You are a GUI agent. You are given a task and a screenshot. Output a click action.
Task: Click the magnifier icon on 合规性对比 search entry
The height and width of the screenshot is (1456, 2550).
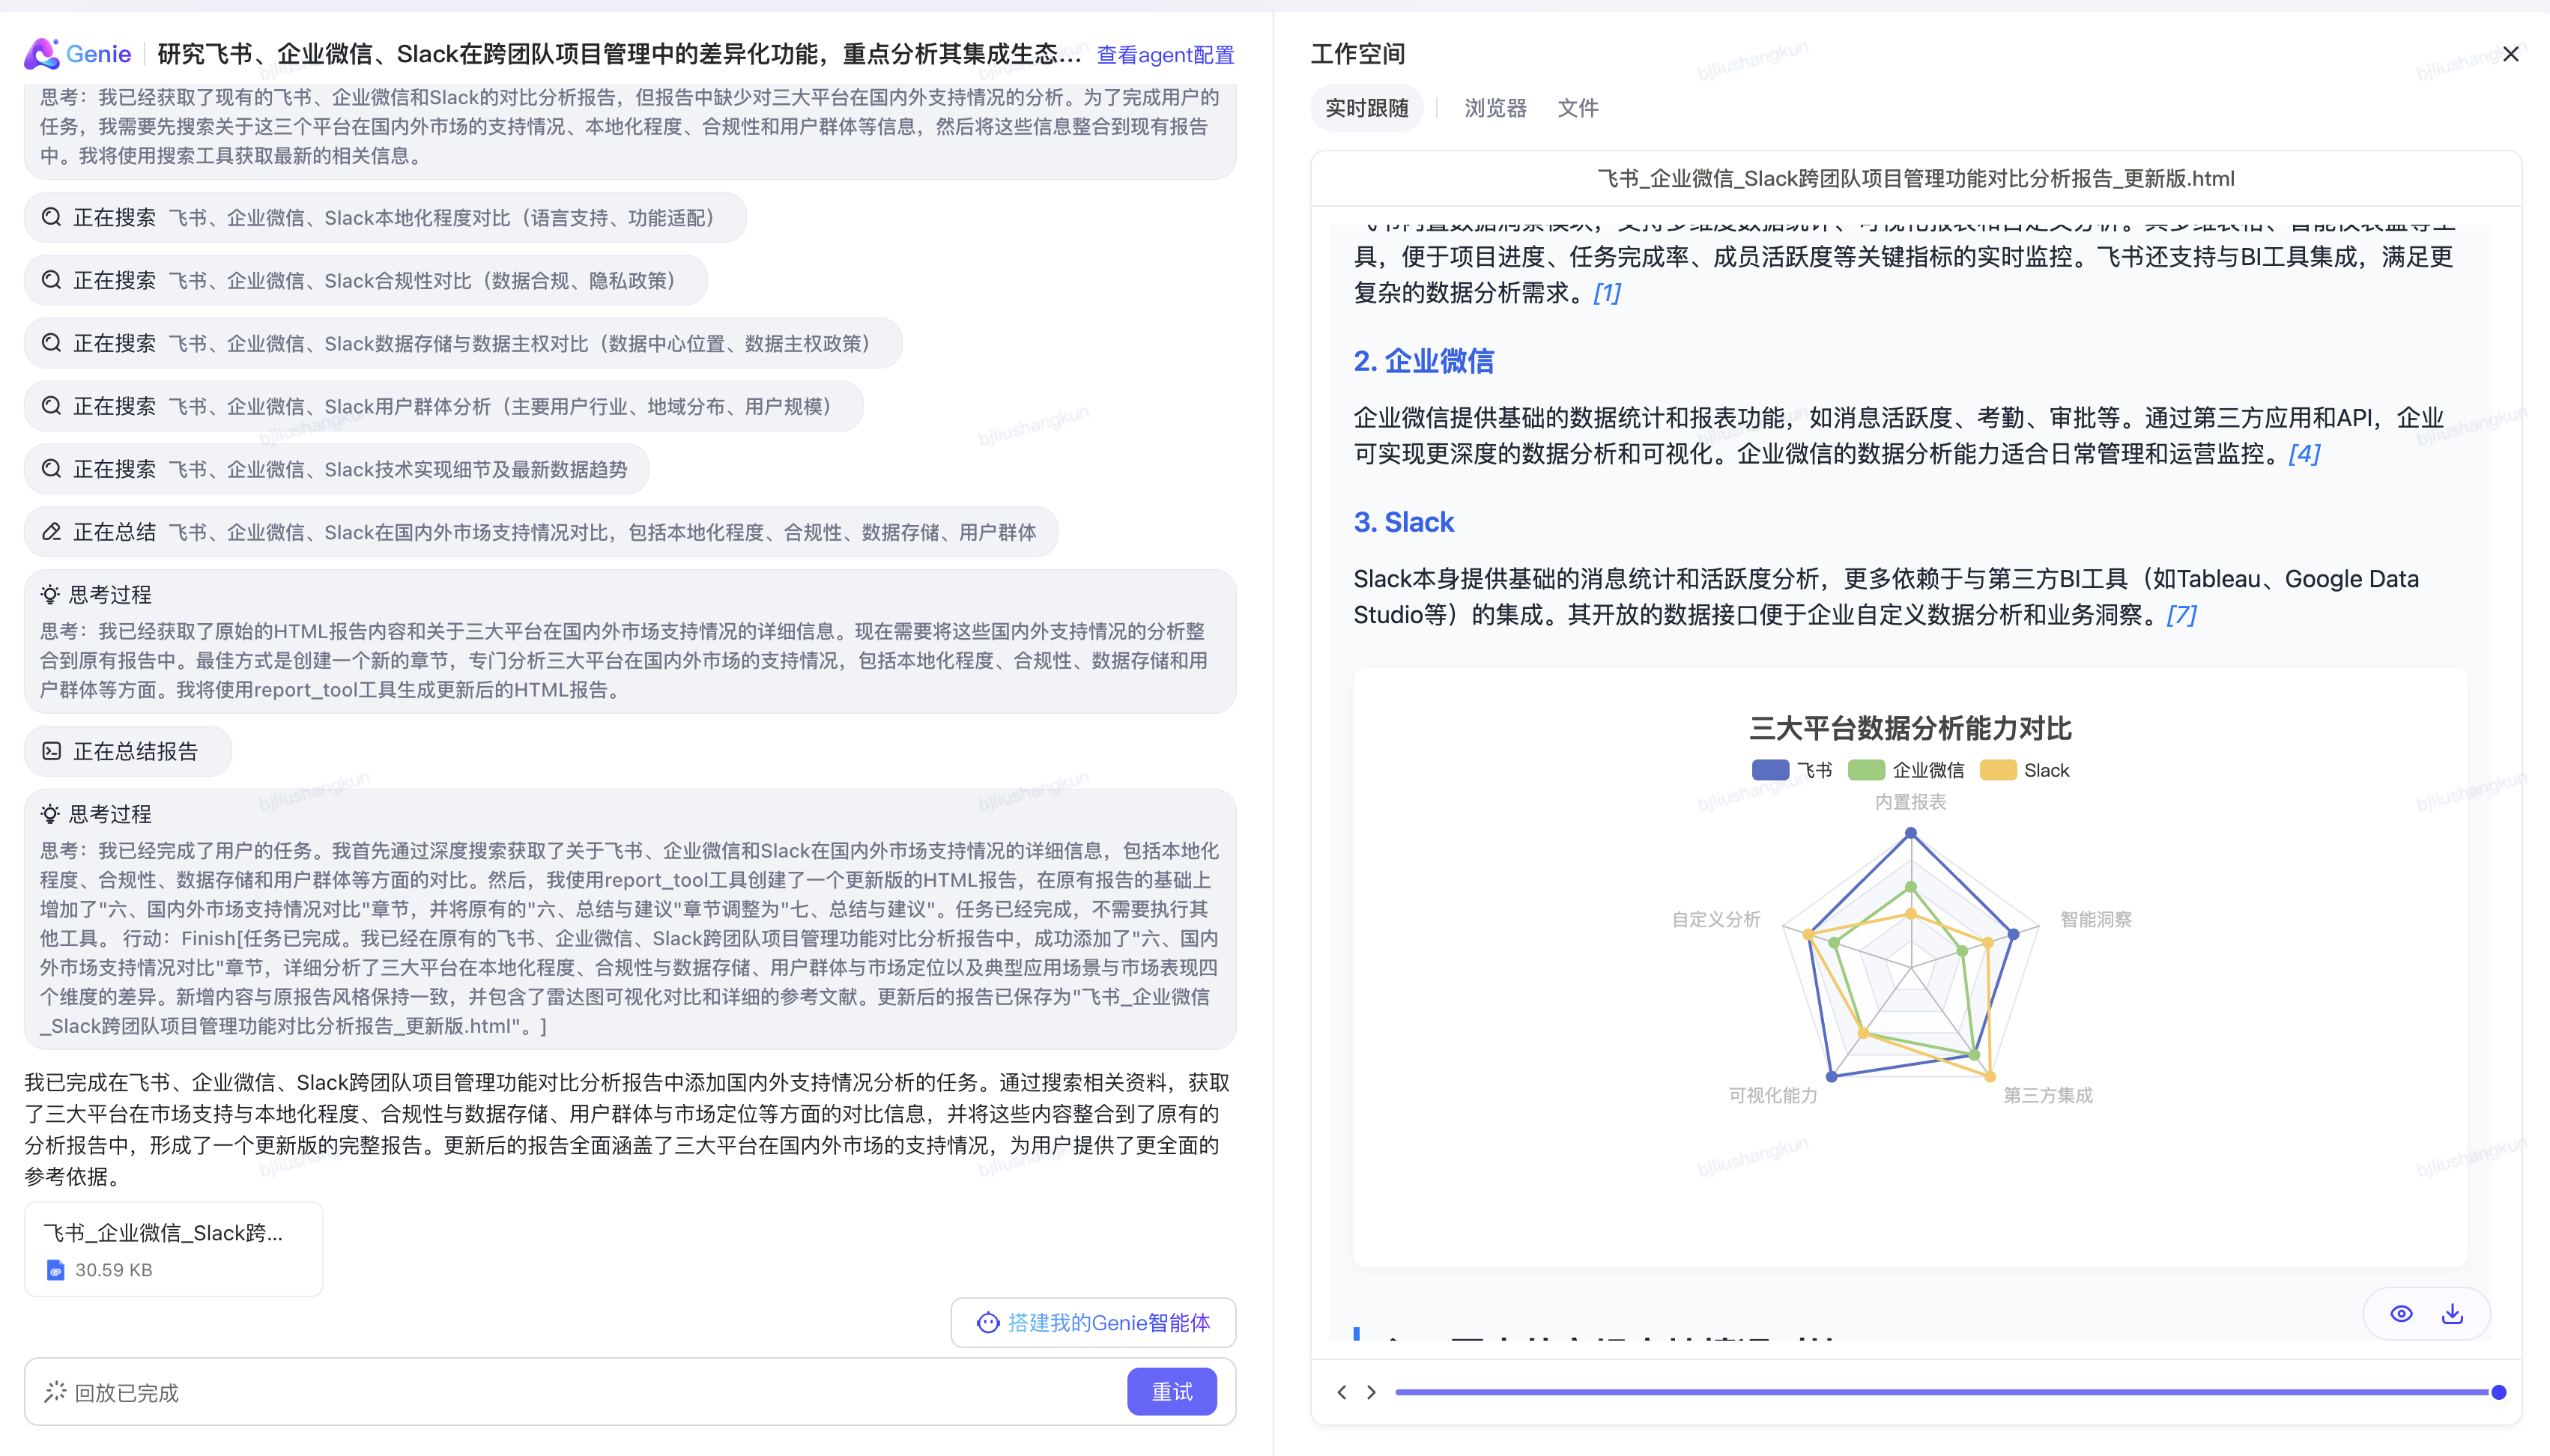[x=52, y=280]
